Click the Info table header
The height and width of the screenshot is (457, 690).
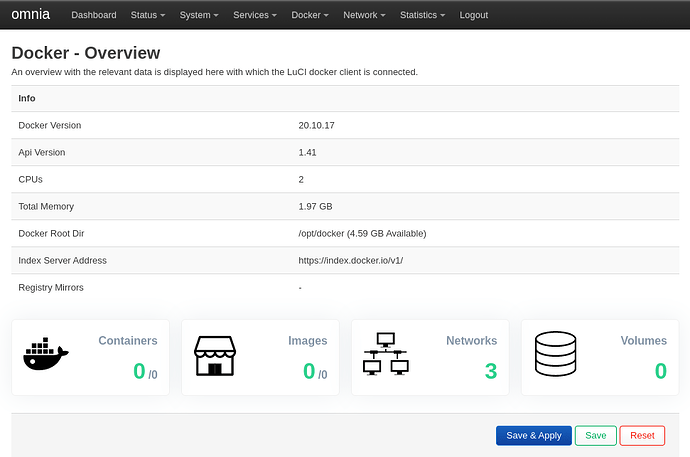pyautogui.click(x=27, y=98)
